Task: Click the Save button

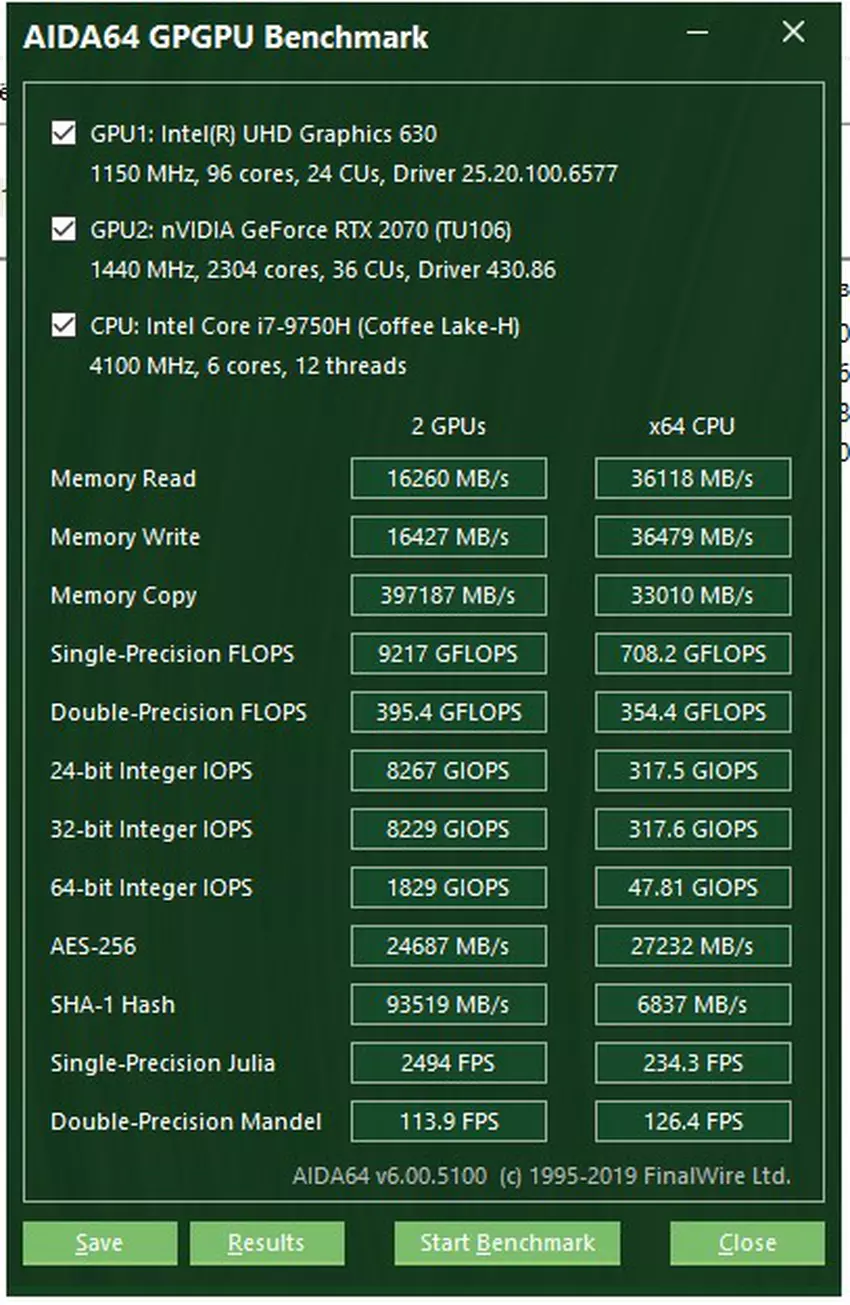Action: (x=100, y=1243)
